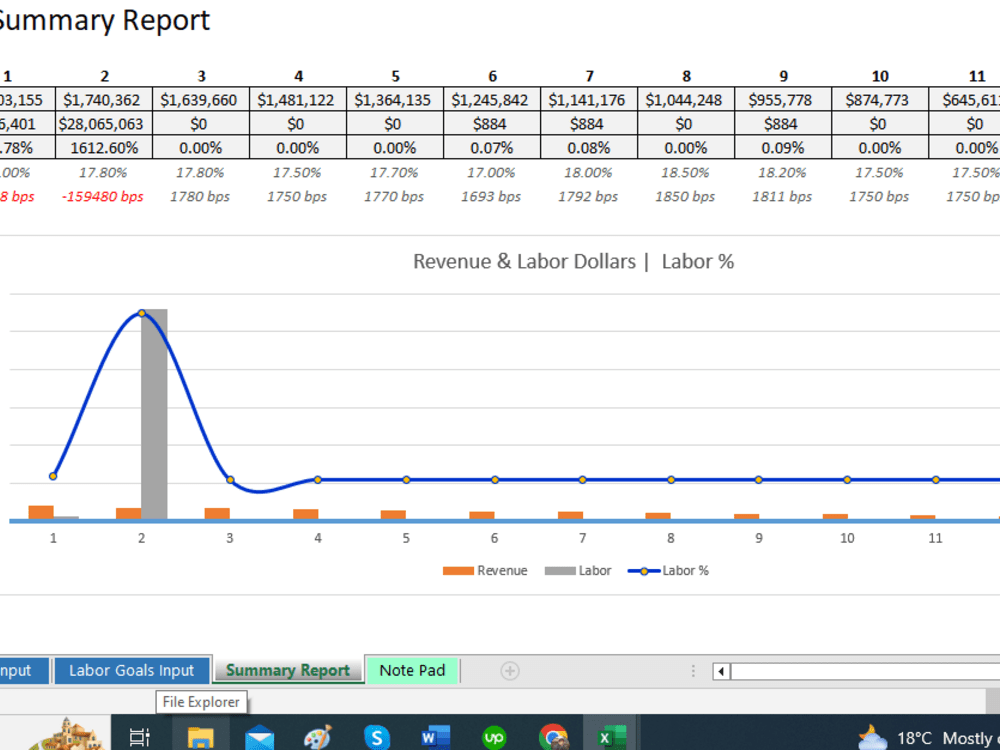1000x750 pixels.
Task: Click the left sheet-navigation arrow
Action: [x=719, y=671]
